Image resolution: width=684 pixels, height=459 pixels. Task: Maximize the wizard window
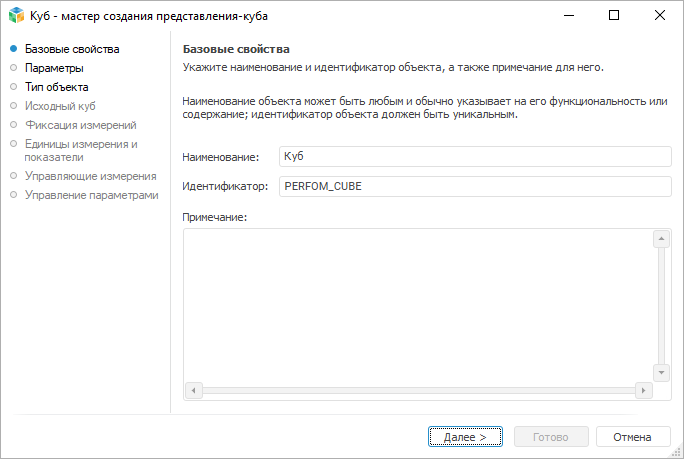[x=614, y=16]
